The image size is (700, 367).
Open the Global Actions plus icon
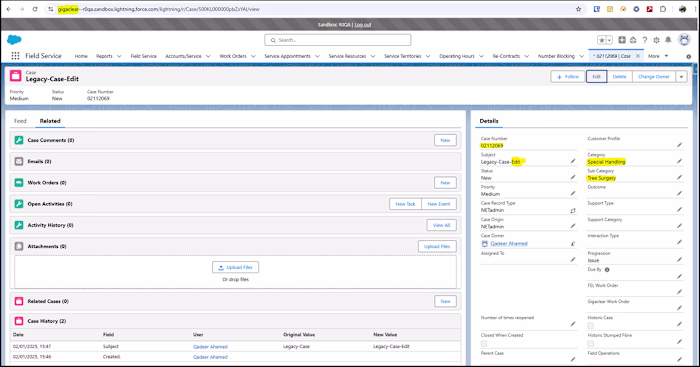[x=621, y=40]
